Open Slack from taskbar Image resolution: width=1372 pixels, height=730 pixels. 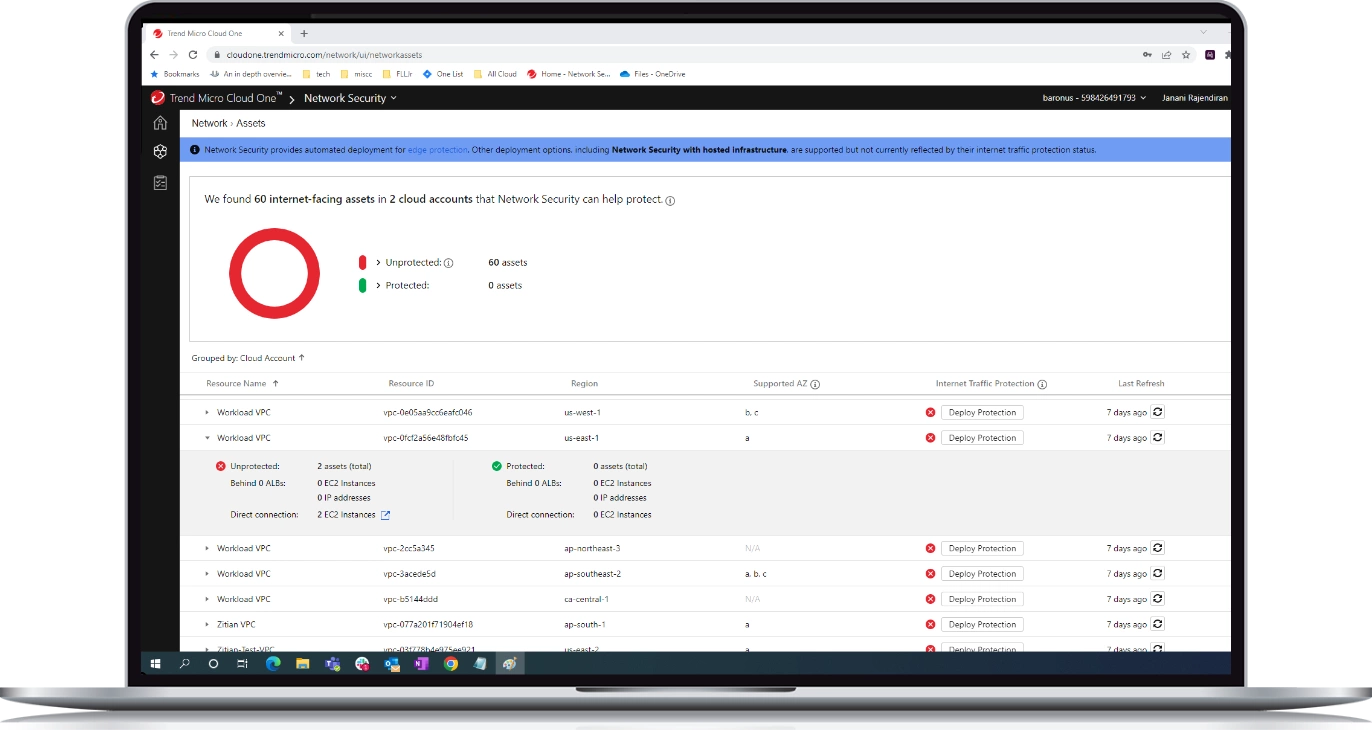click(362, 663)
